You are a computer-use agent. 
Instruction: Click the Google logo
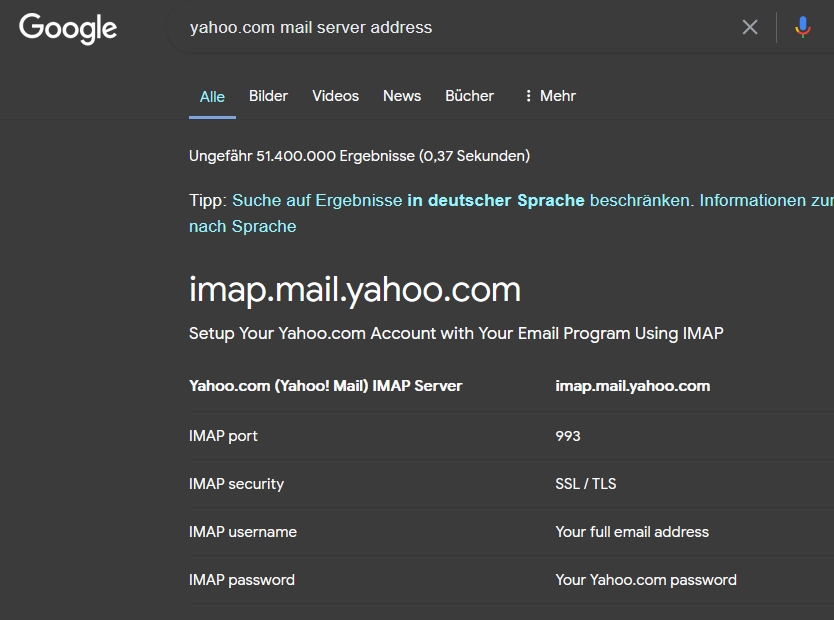68,28
